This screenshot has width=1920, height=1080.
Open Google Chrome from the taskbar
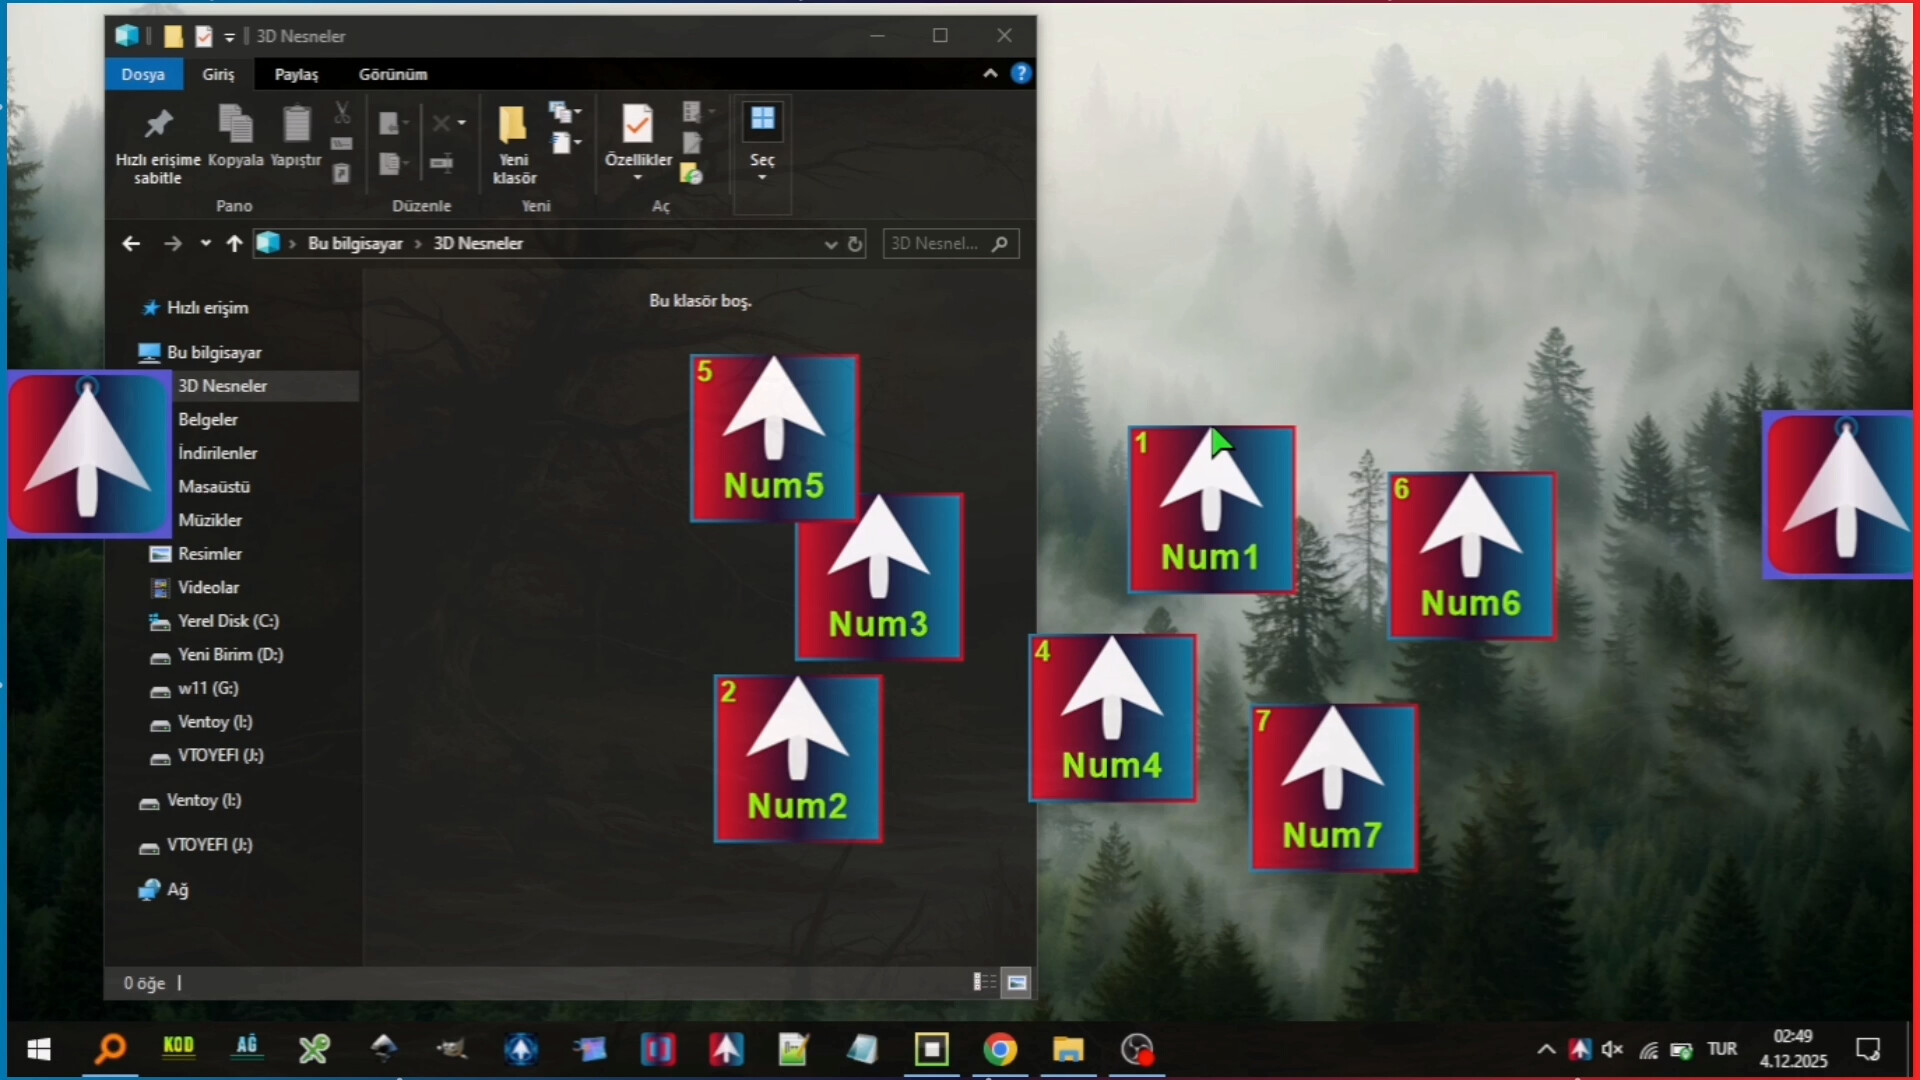(x=1000, y=1049)
